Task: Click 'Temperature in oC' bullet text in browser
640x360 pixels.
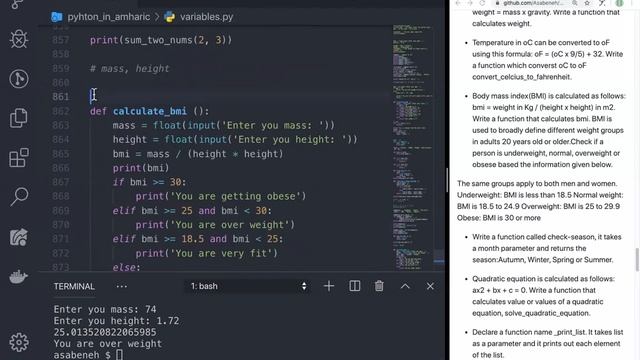Action: tap(548, 60)
